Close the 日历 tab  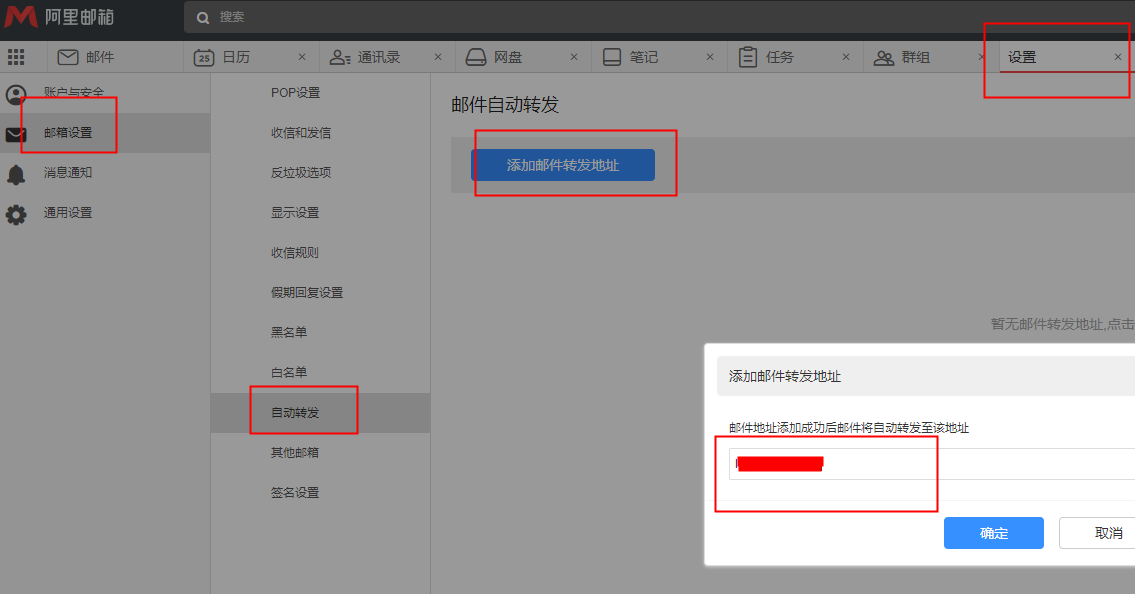302,57
